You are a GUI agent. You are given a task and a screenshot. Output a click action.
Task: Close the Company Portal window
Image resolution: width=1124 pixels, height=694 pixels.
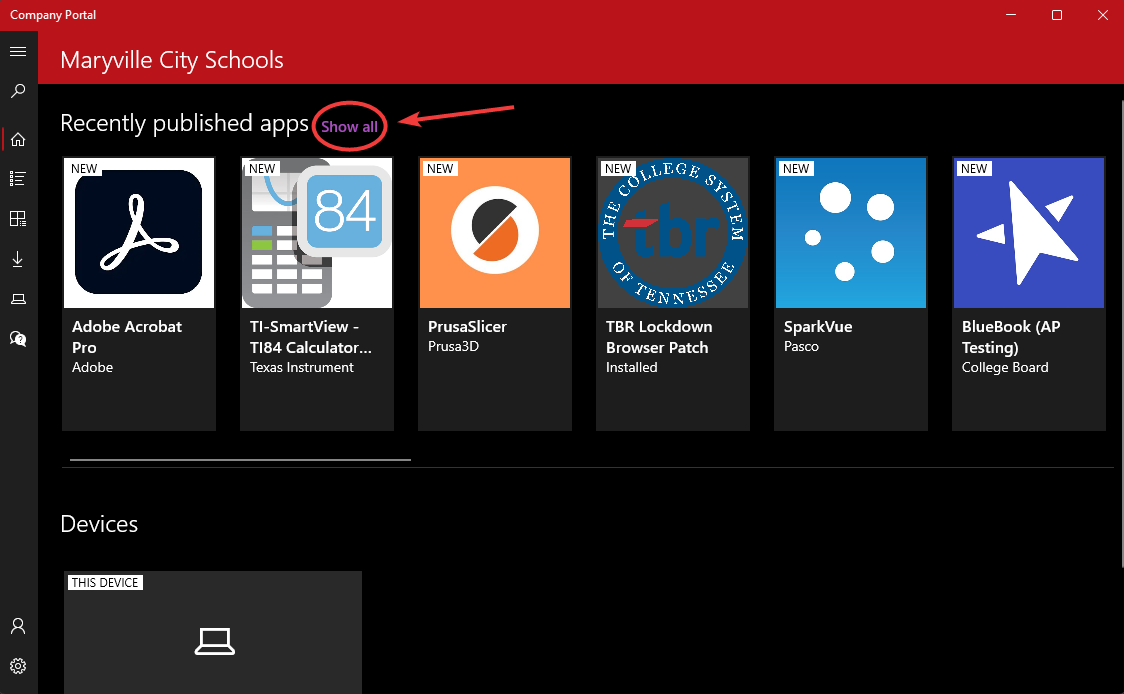click(x=1102, y=15)
